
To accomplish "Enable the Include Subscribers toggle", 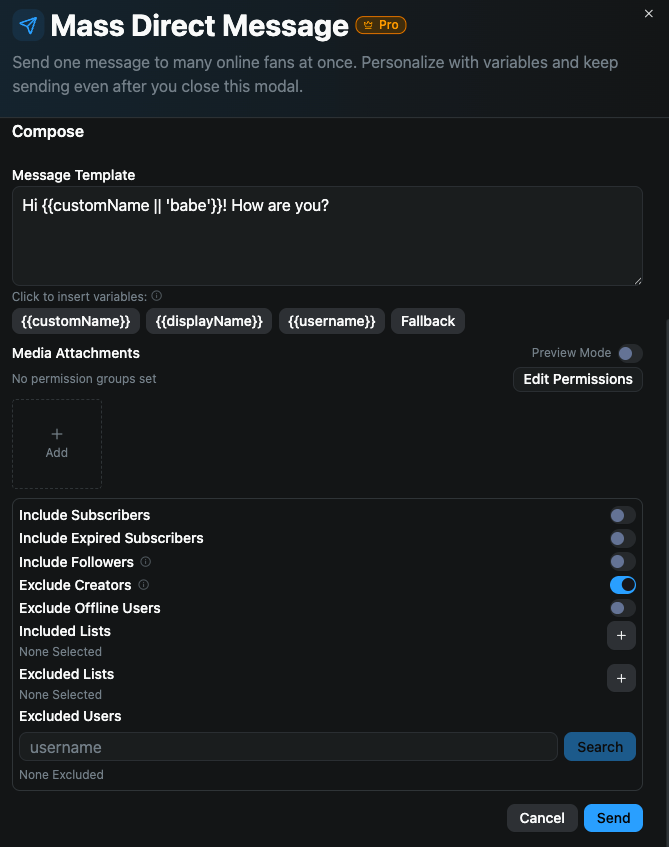I will 622,515.
